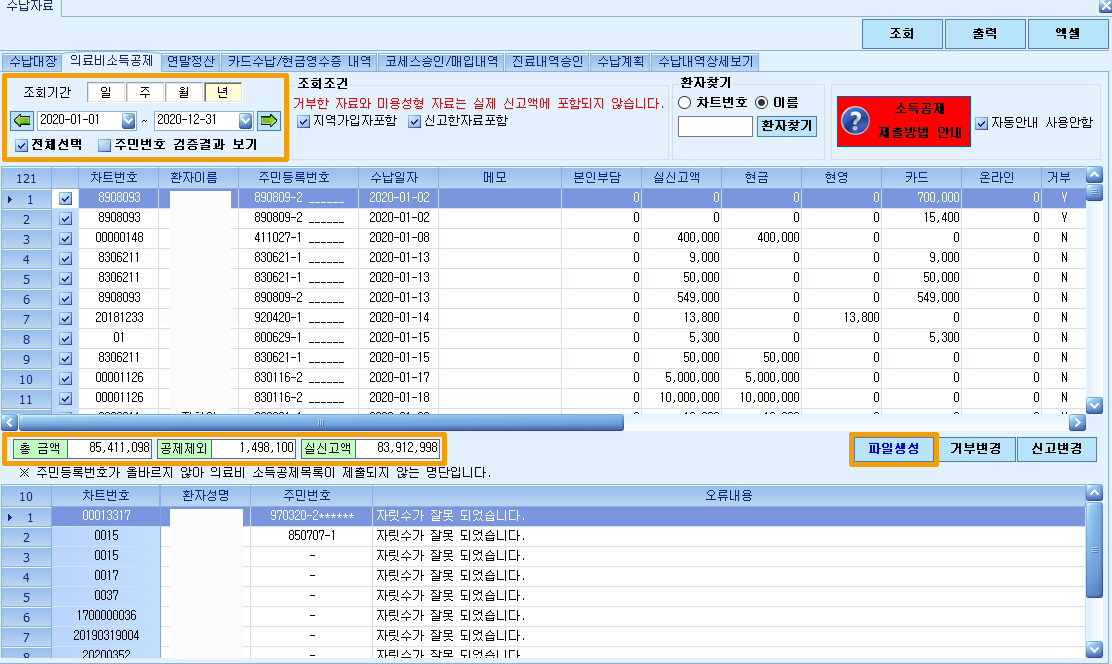1112x664 pixels.
Task: Click error list vertical scrollbar thumb
Action: tap(1094, 550)
